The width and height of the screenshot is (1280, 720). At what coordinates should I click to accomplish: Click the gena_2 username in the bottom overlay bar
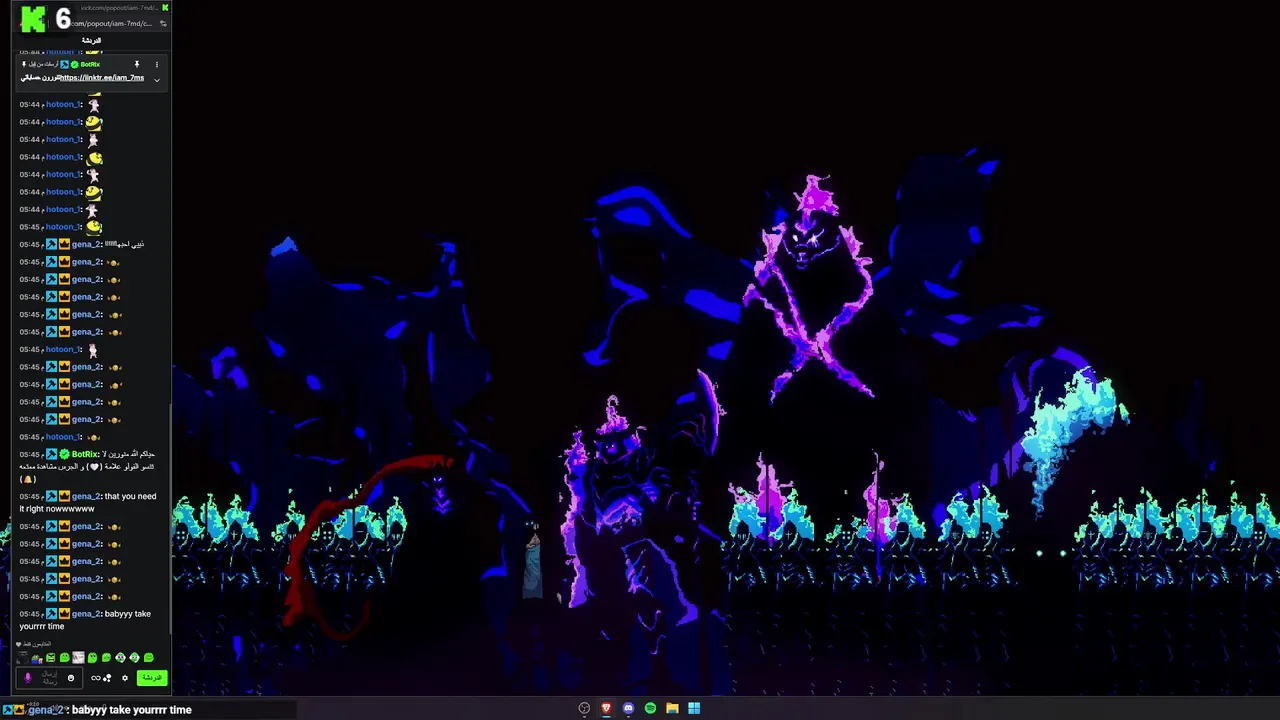45,710
